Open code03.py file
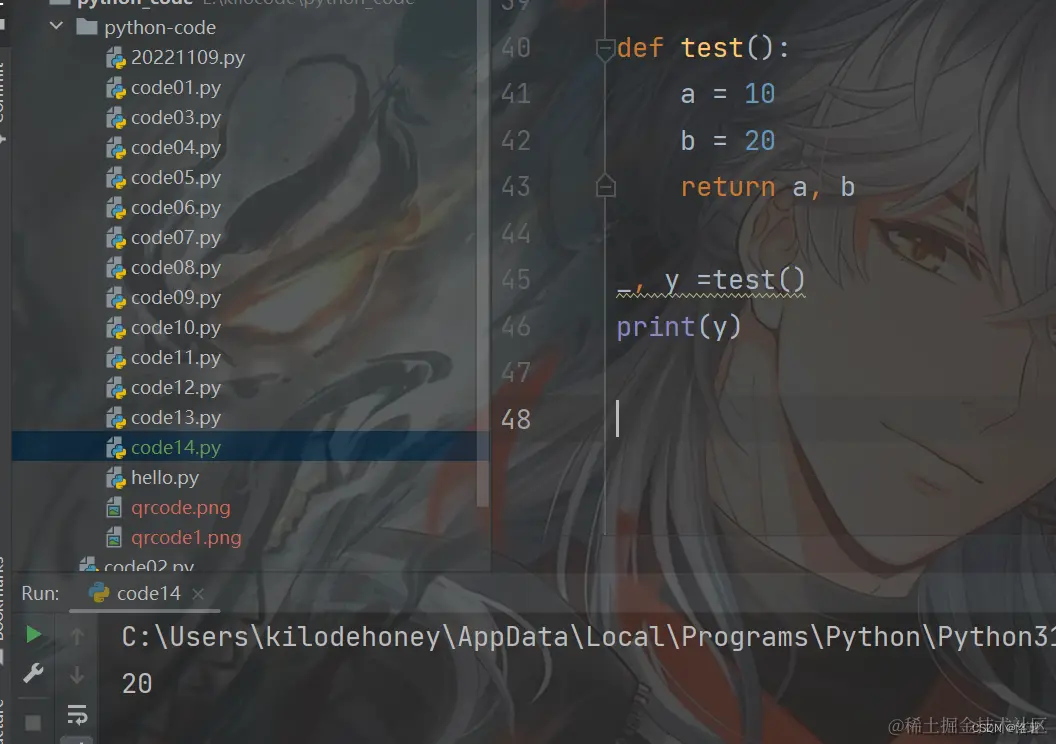 pyautogui.click(x=176, y=117)
